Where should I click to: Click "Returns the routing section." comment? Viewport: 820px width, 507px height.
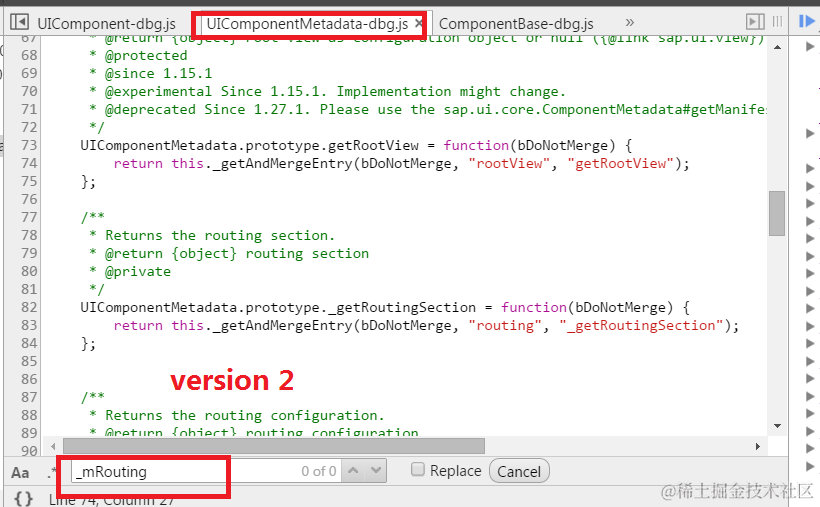(220, 235)
